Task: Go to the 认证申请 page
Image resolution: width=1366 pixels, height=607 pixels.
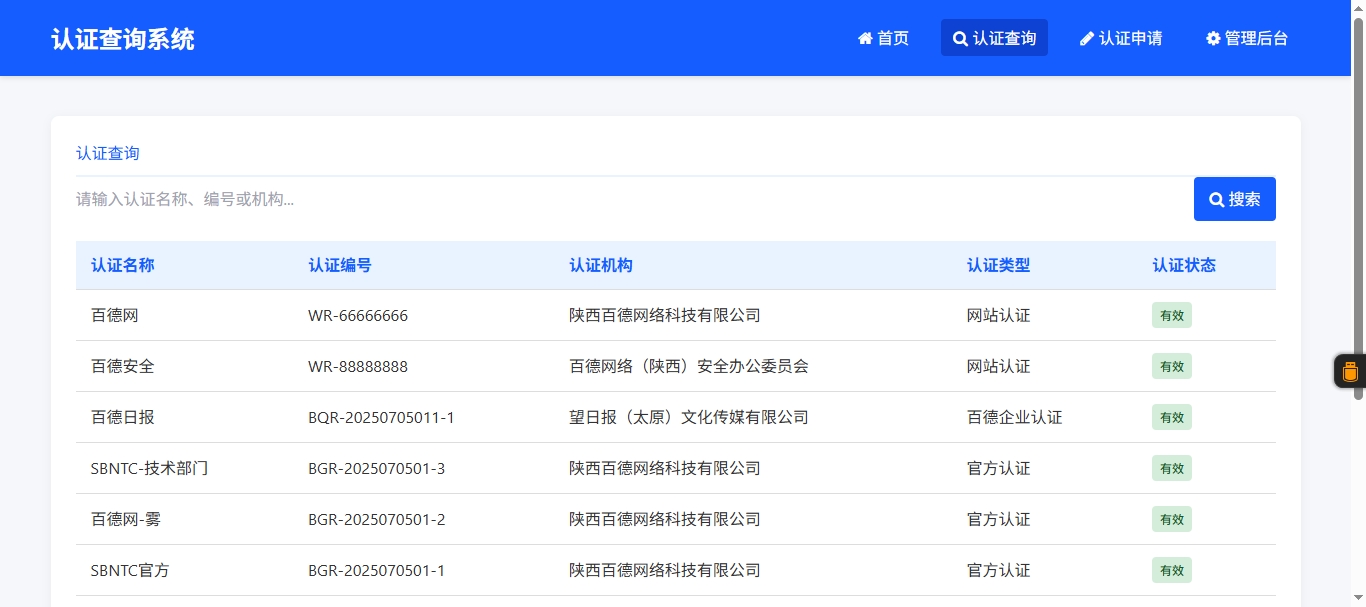Action: click(1120, 38)
